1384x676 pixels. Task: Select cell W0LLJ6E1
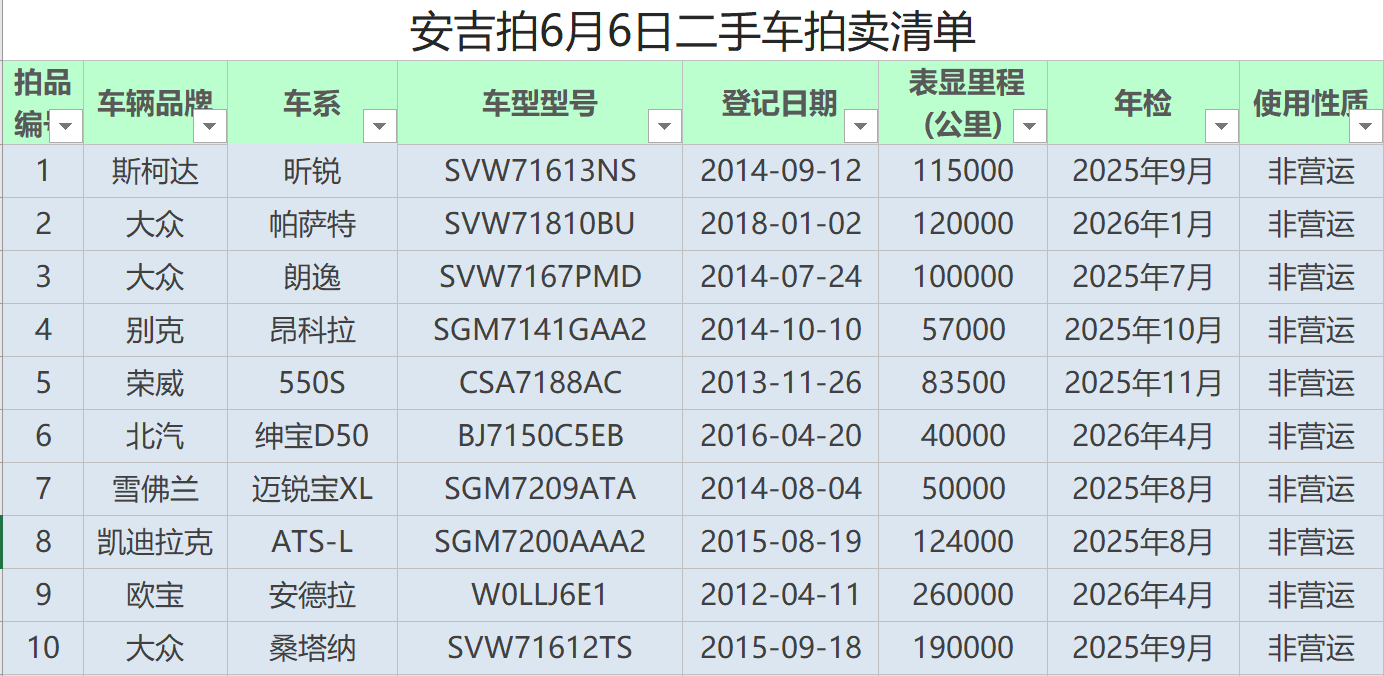pos(540,595)
